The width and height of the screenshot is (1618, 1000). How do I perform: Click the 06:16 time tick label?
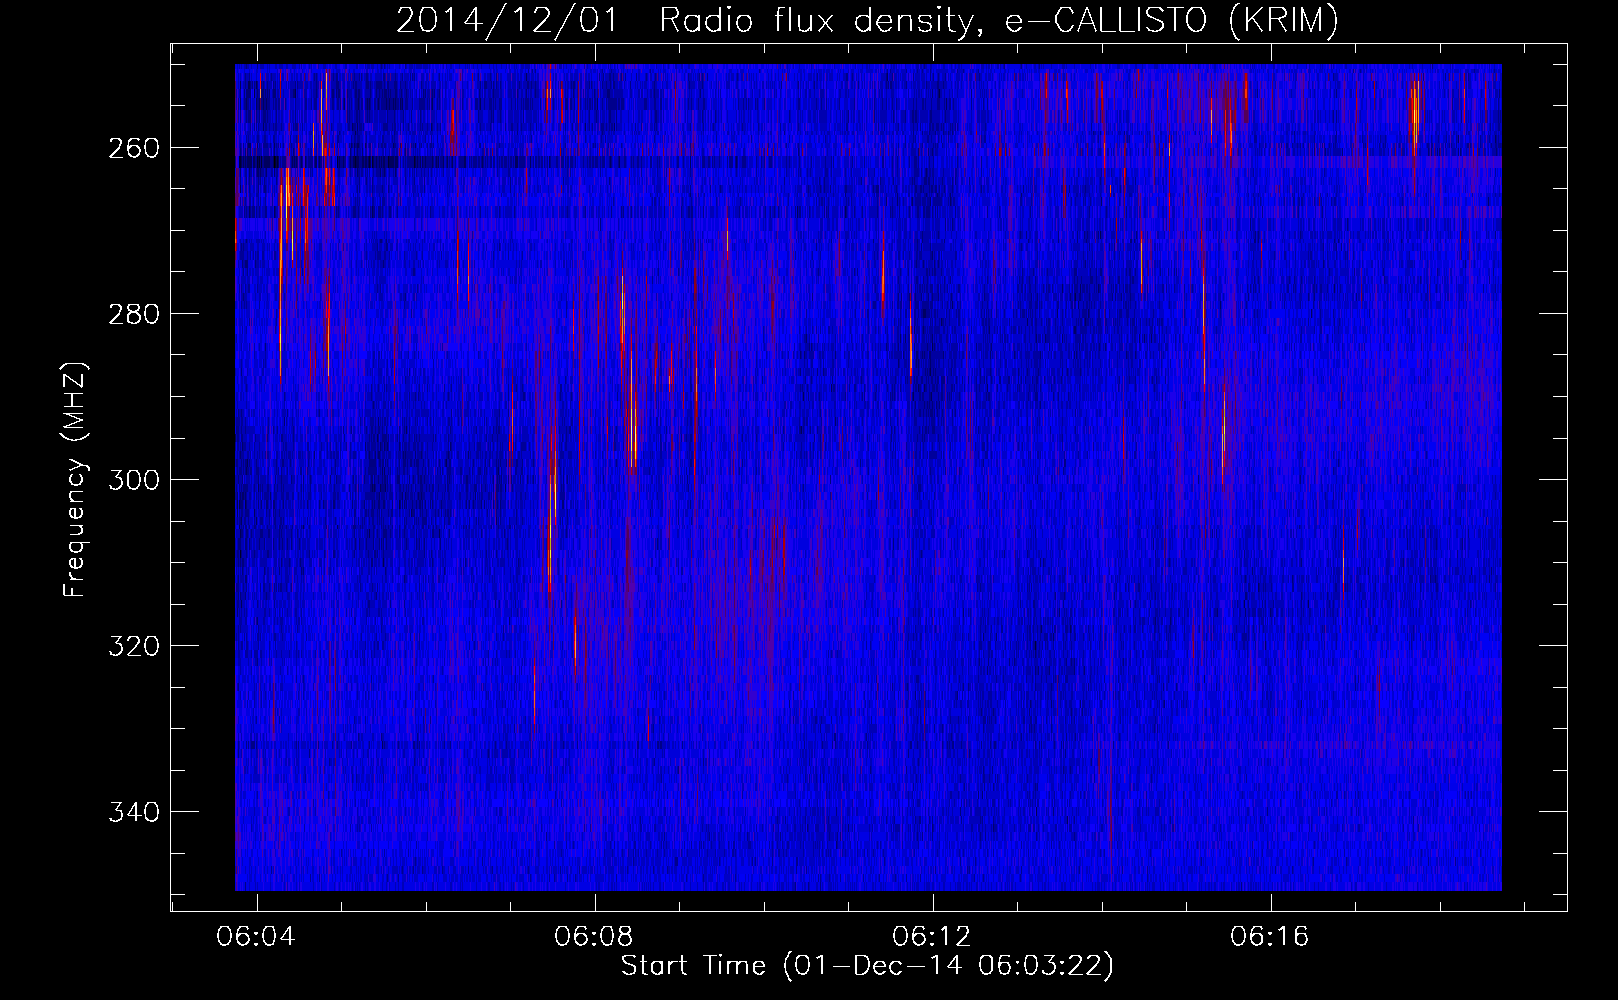point(1270,937)
